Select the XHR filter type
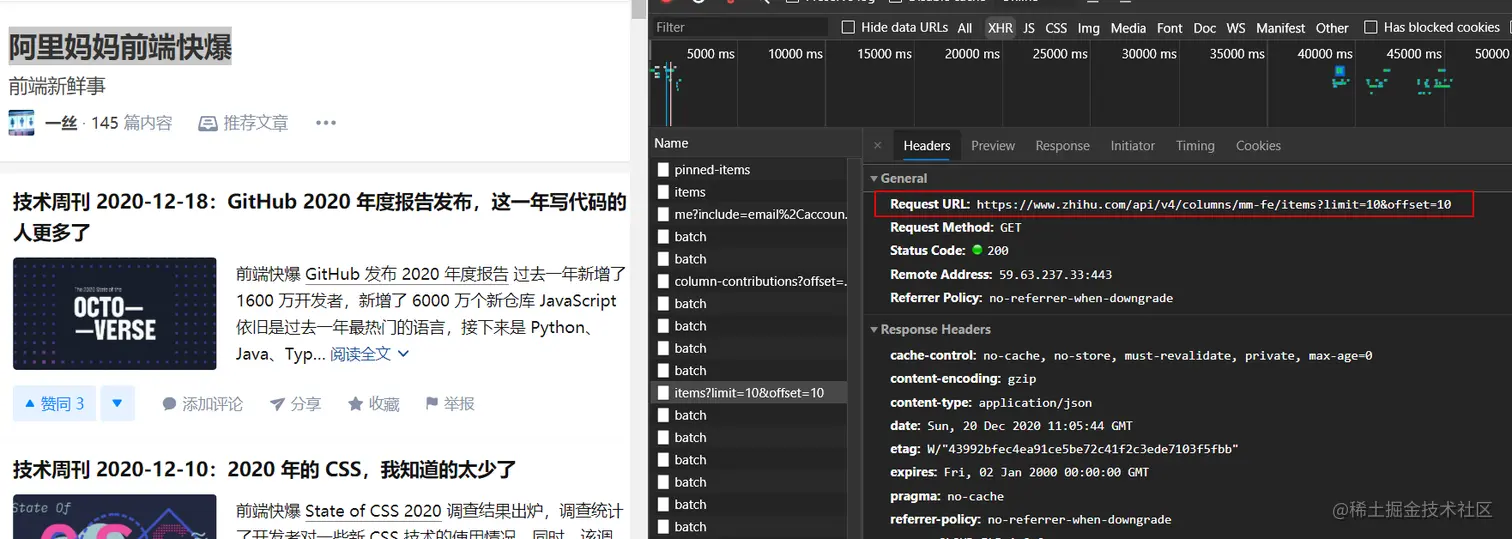The image size is (1512, 539). [x=1000, y=28]
